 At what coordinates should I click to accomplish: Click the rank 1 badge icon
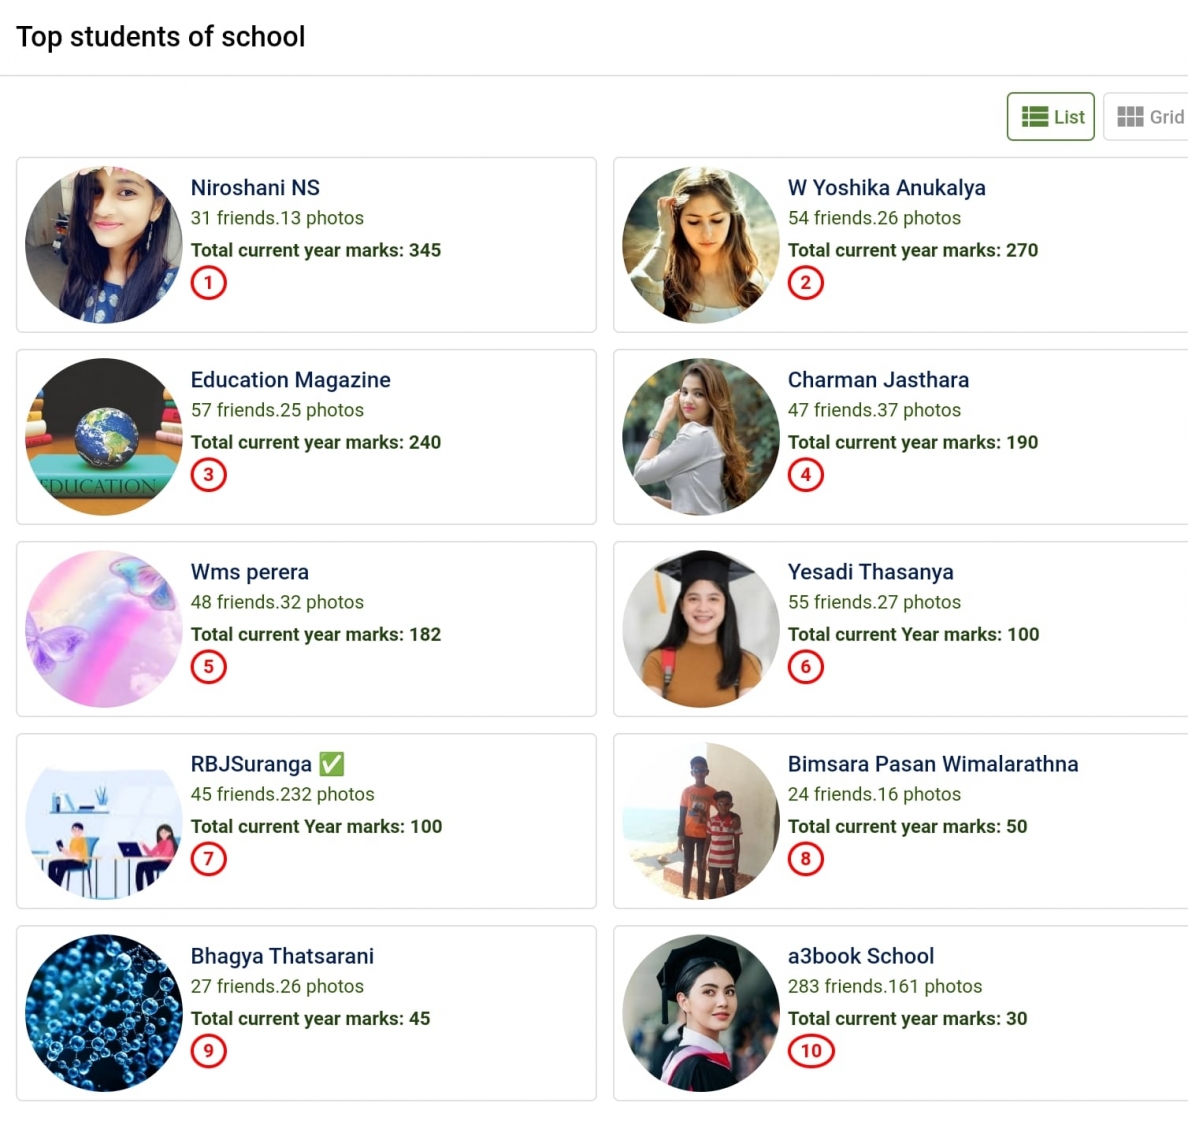coord(209,283)
